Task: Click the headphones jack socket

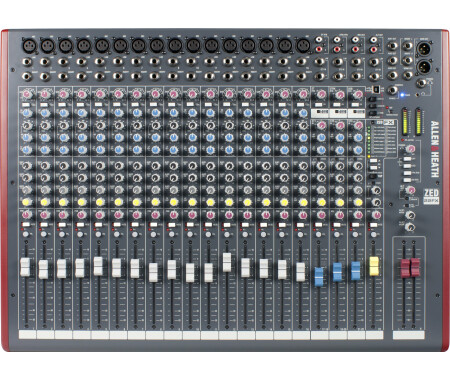Action: 421,83
